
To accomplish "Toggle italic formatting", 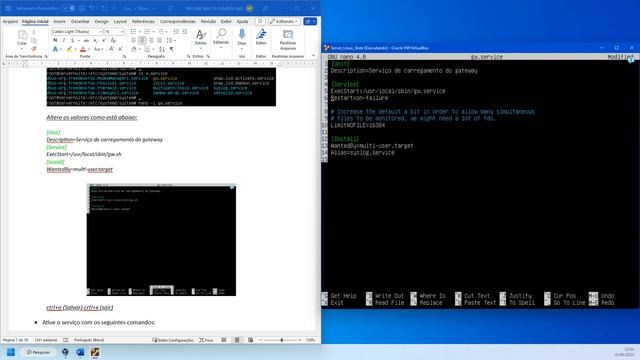I will (64, 40).
